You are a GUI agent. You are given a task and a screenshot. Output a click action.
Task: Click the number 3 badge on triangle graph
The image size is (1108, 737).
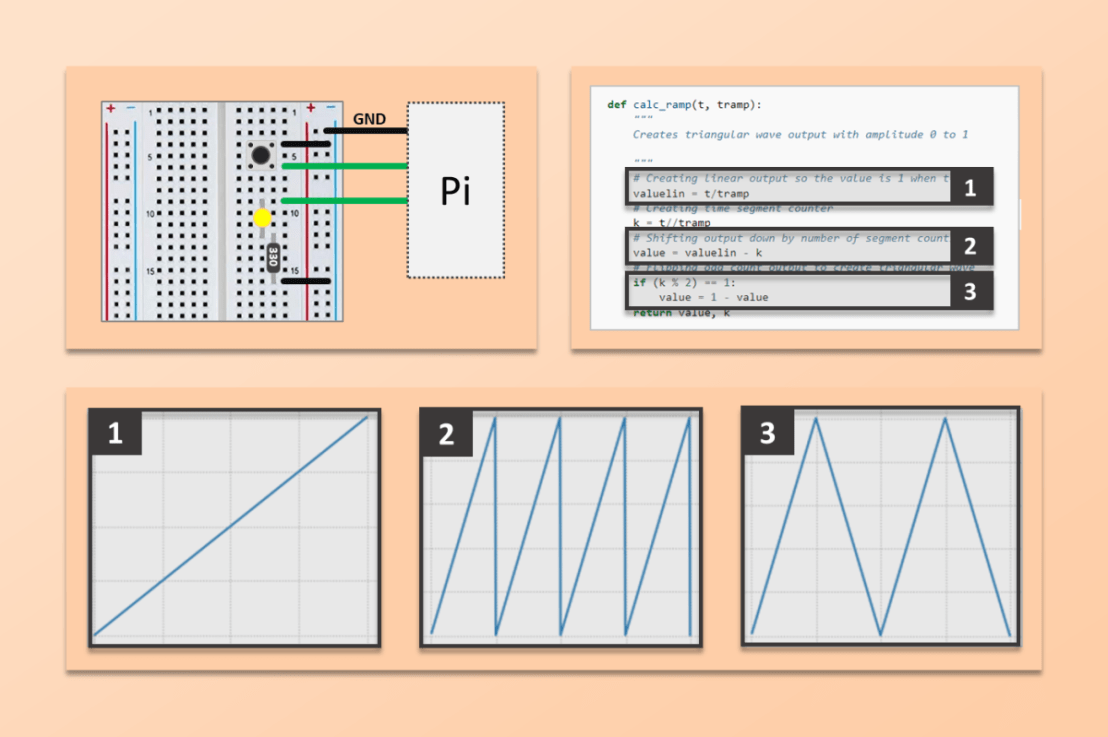767,434
